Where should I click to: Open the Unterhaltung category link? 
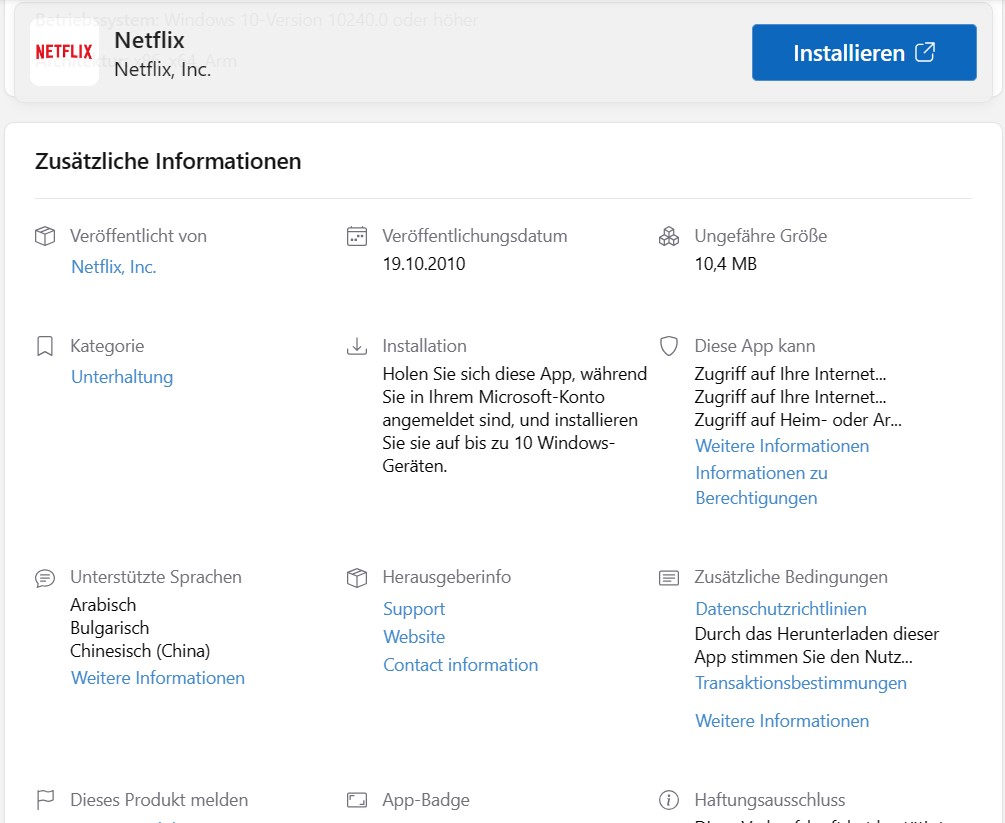[122, 377]
